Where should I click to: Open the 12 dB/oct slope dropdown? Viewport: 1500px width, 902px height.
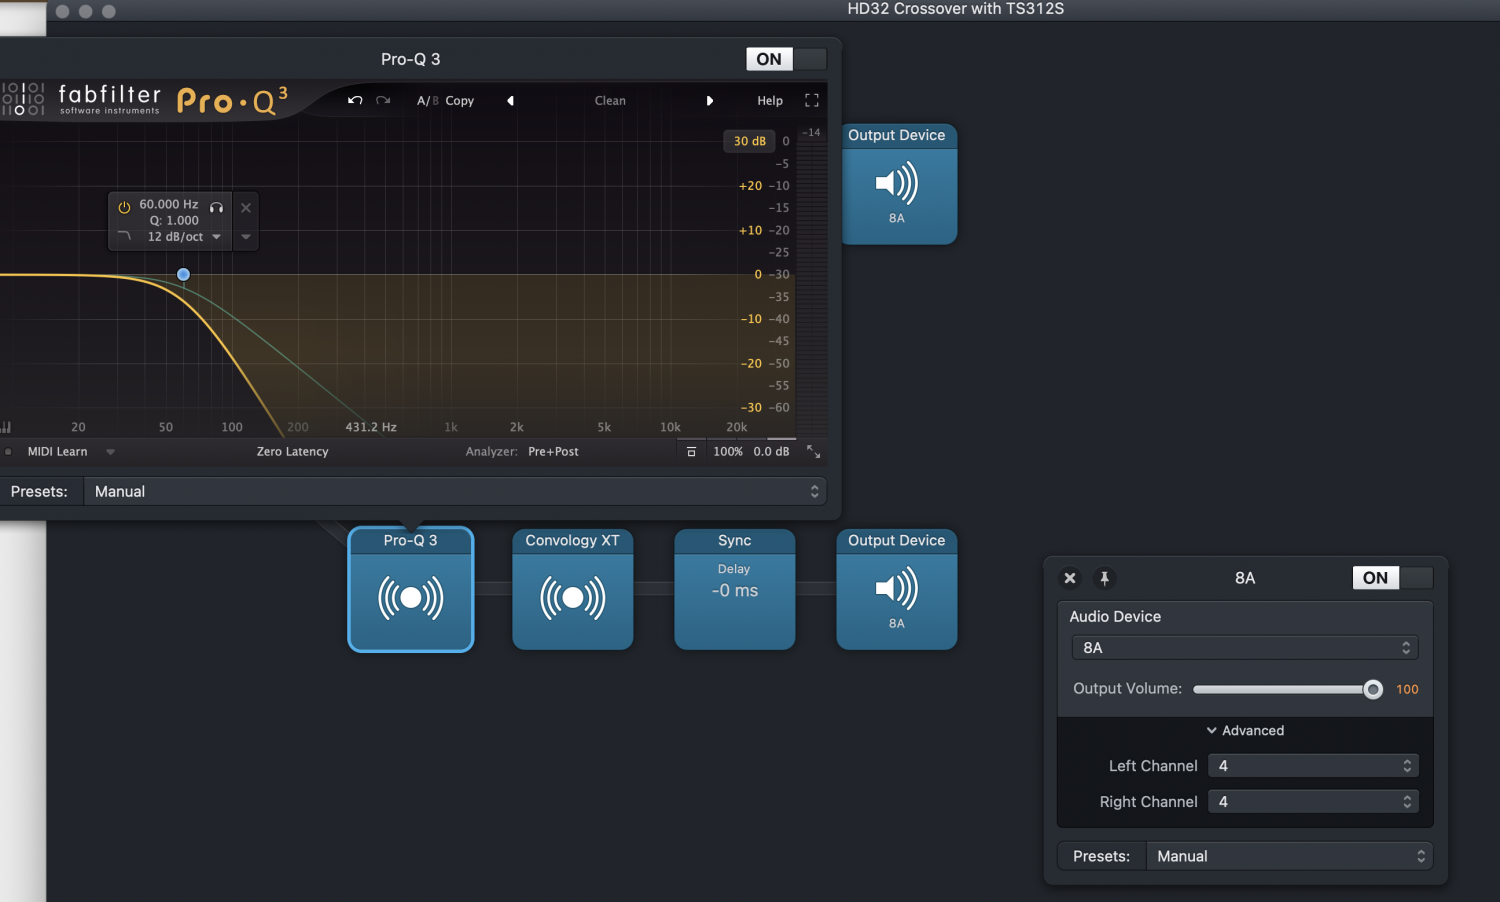tap(184, 237)
